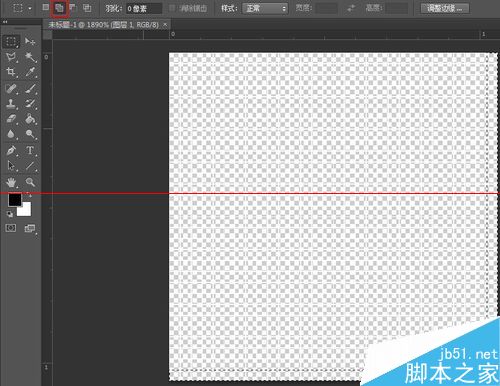Select the Pen tool

11,151
